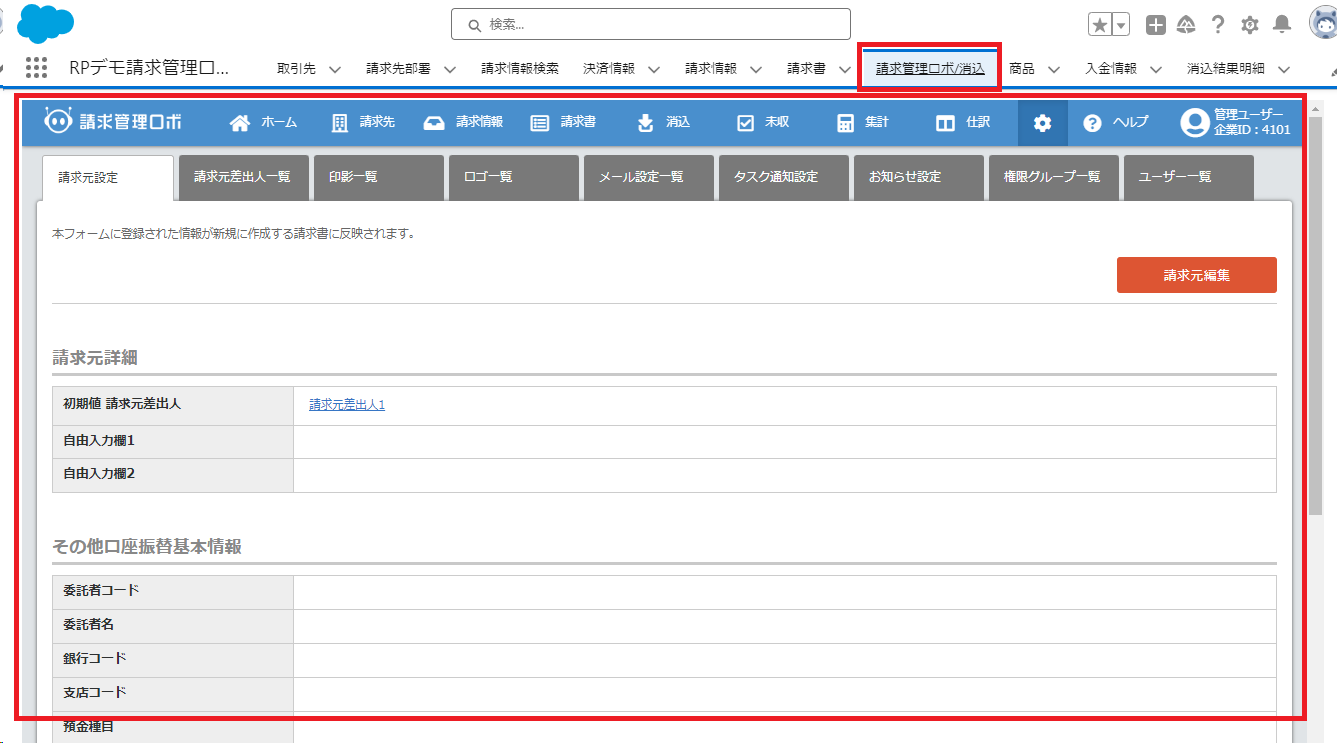
Task: Click the ホーム house icon
Action: point(240,123)
